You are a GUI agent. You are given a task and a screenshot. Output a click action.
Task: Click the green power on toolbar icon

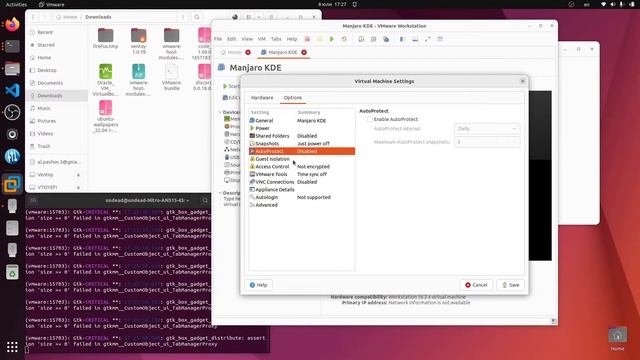[332, 39]
